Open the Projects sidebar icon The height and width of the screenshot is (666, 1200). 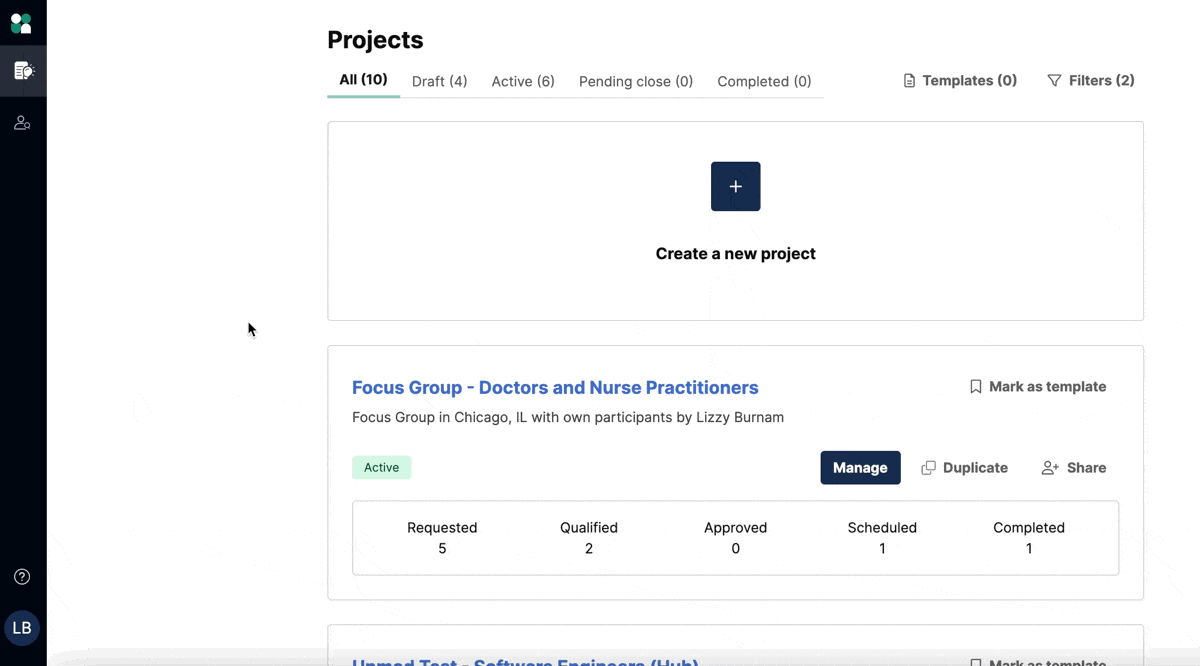click(23, 71)
